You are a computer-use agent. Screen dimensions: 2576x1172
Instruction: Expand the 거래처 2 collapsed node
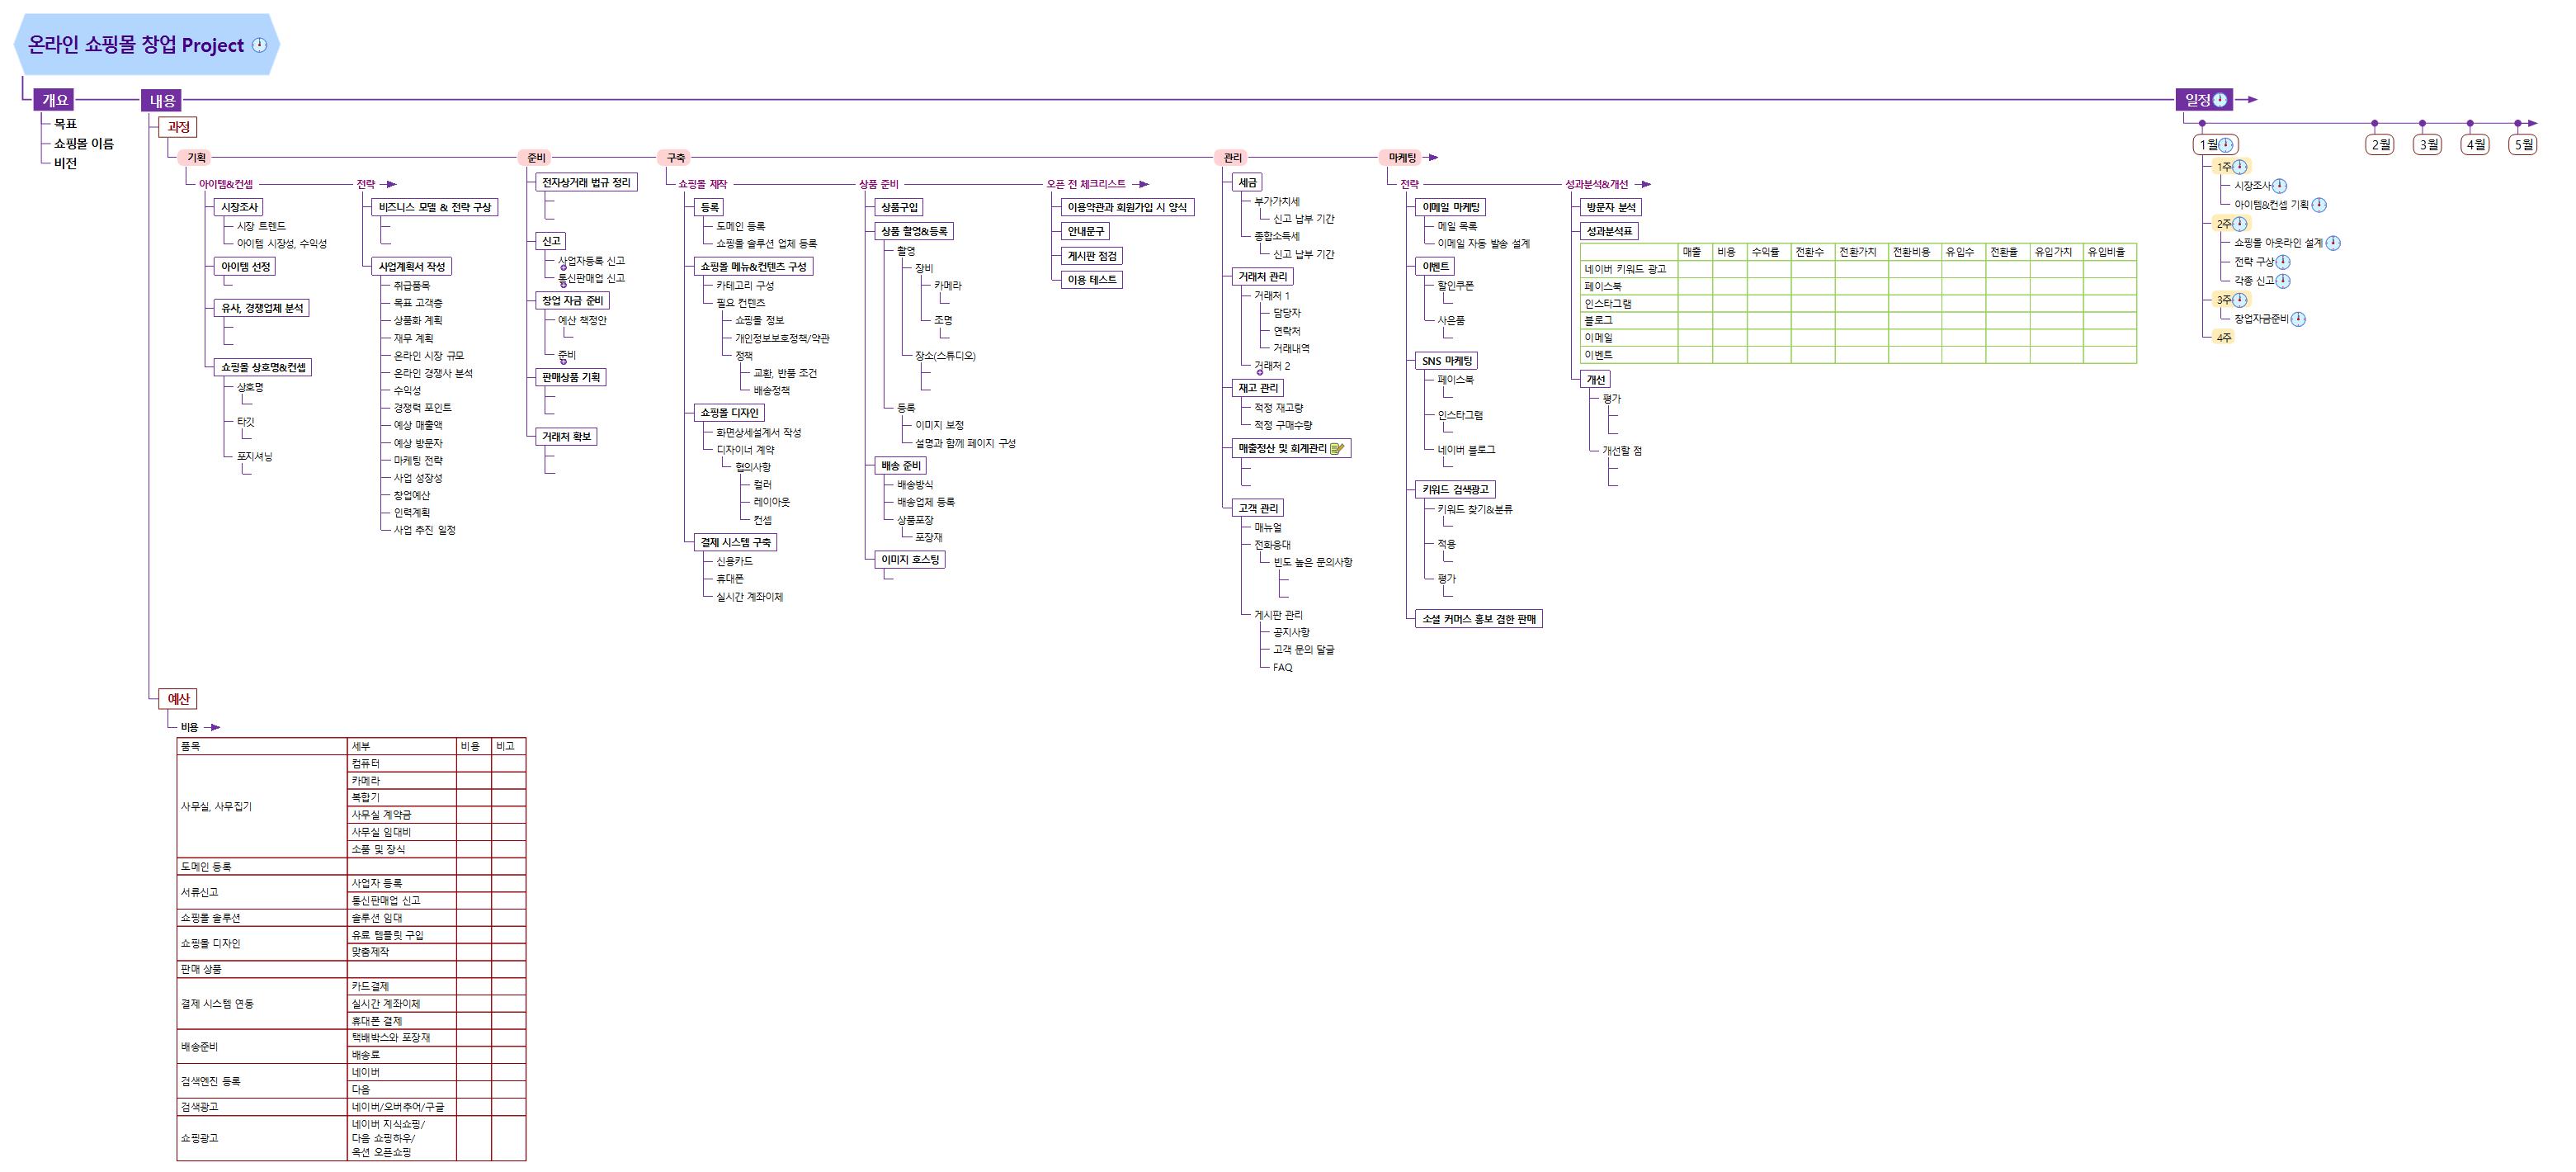1259,372
